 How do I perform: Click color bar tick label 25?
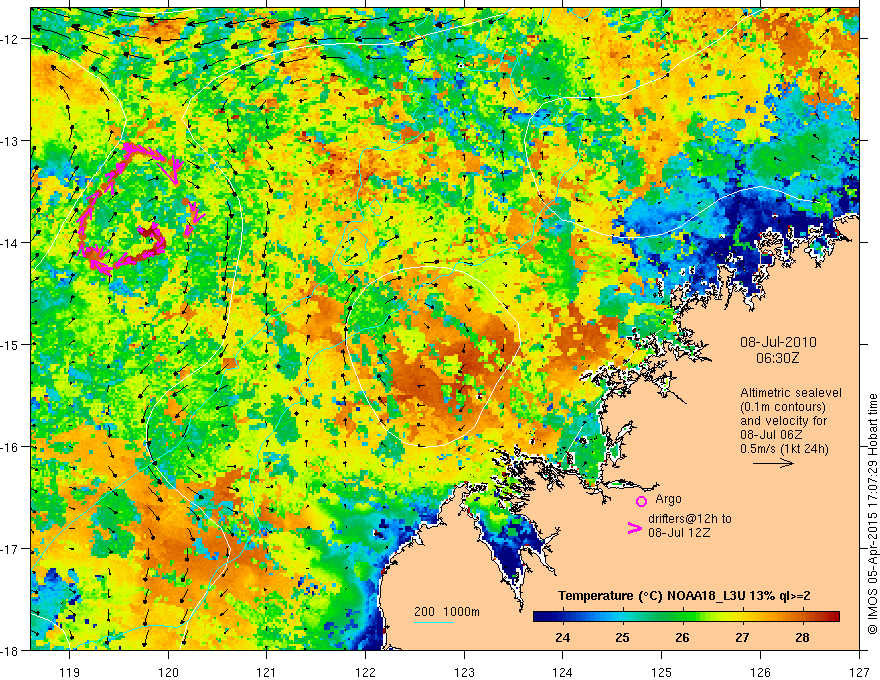(x=622, y=638)
